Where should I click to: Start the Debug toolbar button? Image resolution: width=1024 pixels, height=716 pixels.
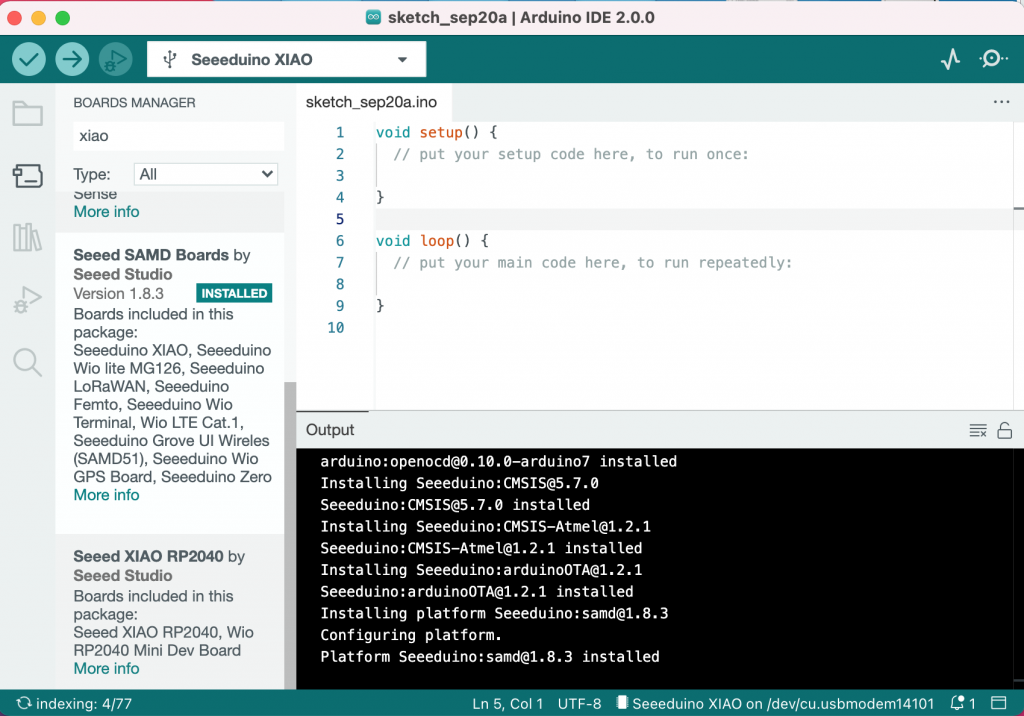point(116,59)
